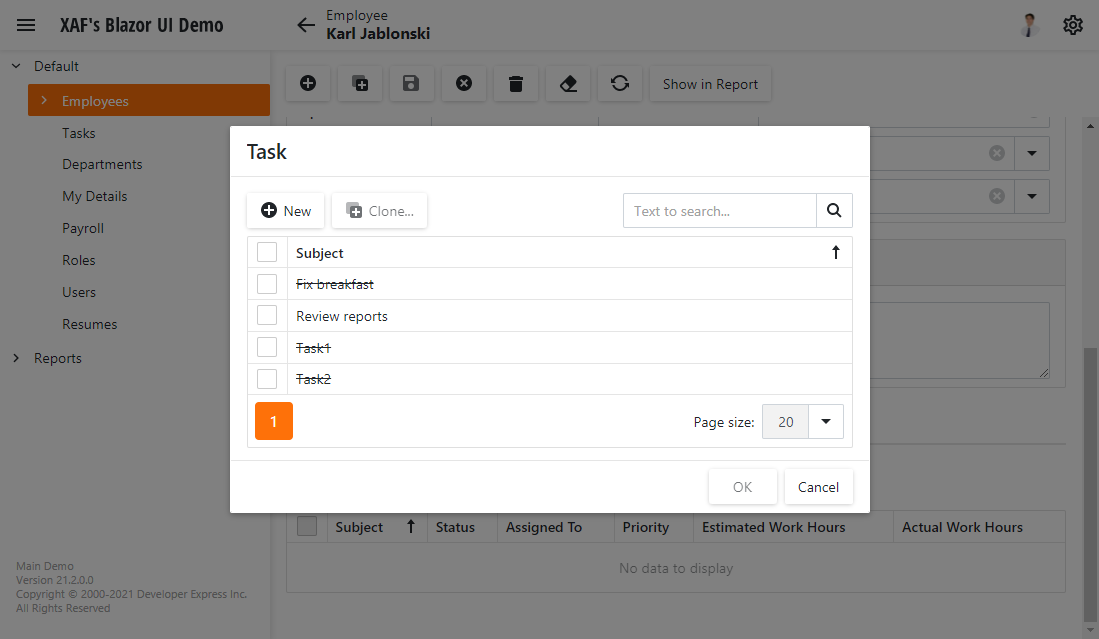Image resolution: width=1099 pixels, height=639 pixels.
Task: Click the Clone... button in Task dialog
Action: click(x=379, y=210)
